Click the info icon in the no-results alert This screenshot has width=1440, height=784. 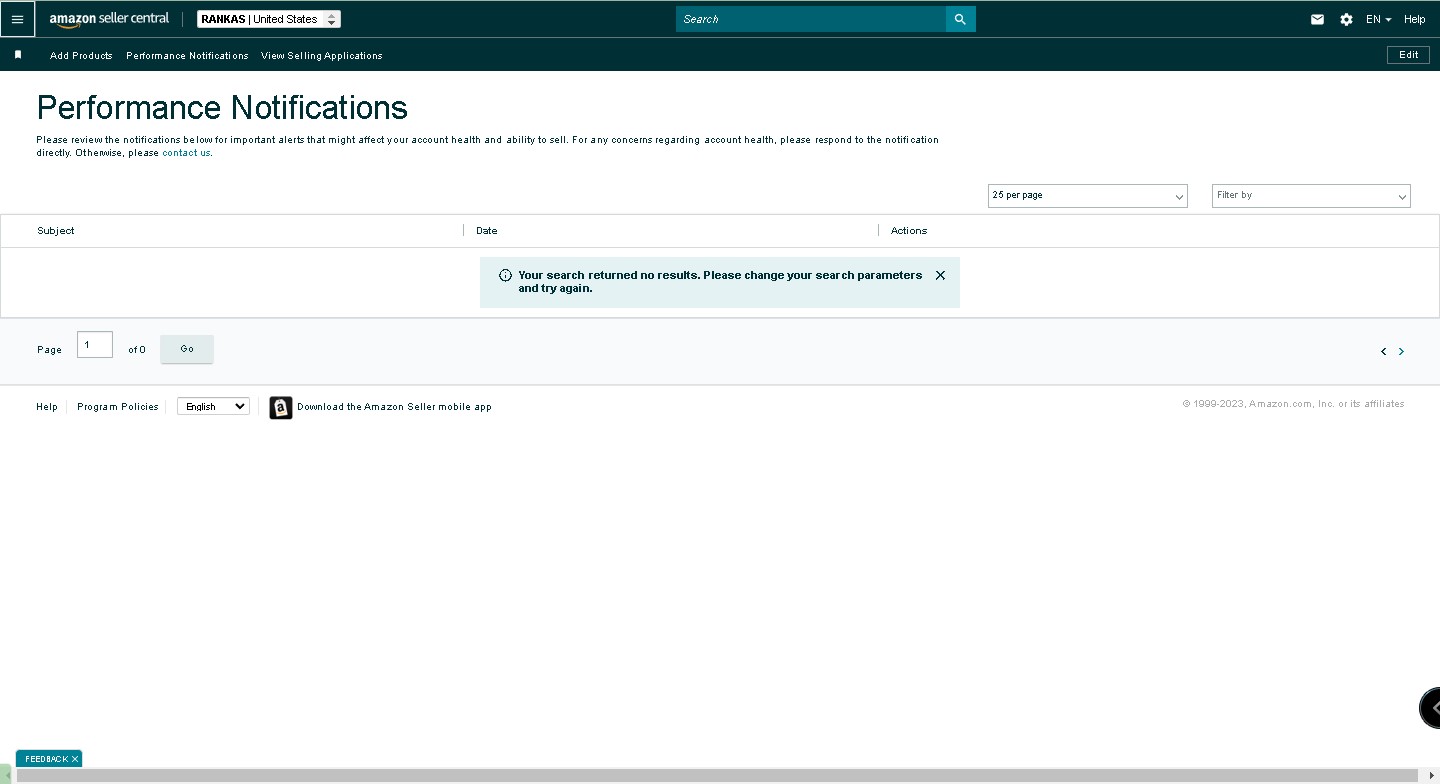[505, 275]
